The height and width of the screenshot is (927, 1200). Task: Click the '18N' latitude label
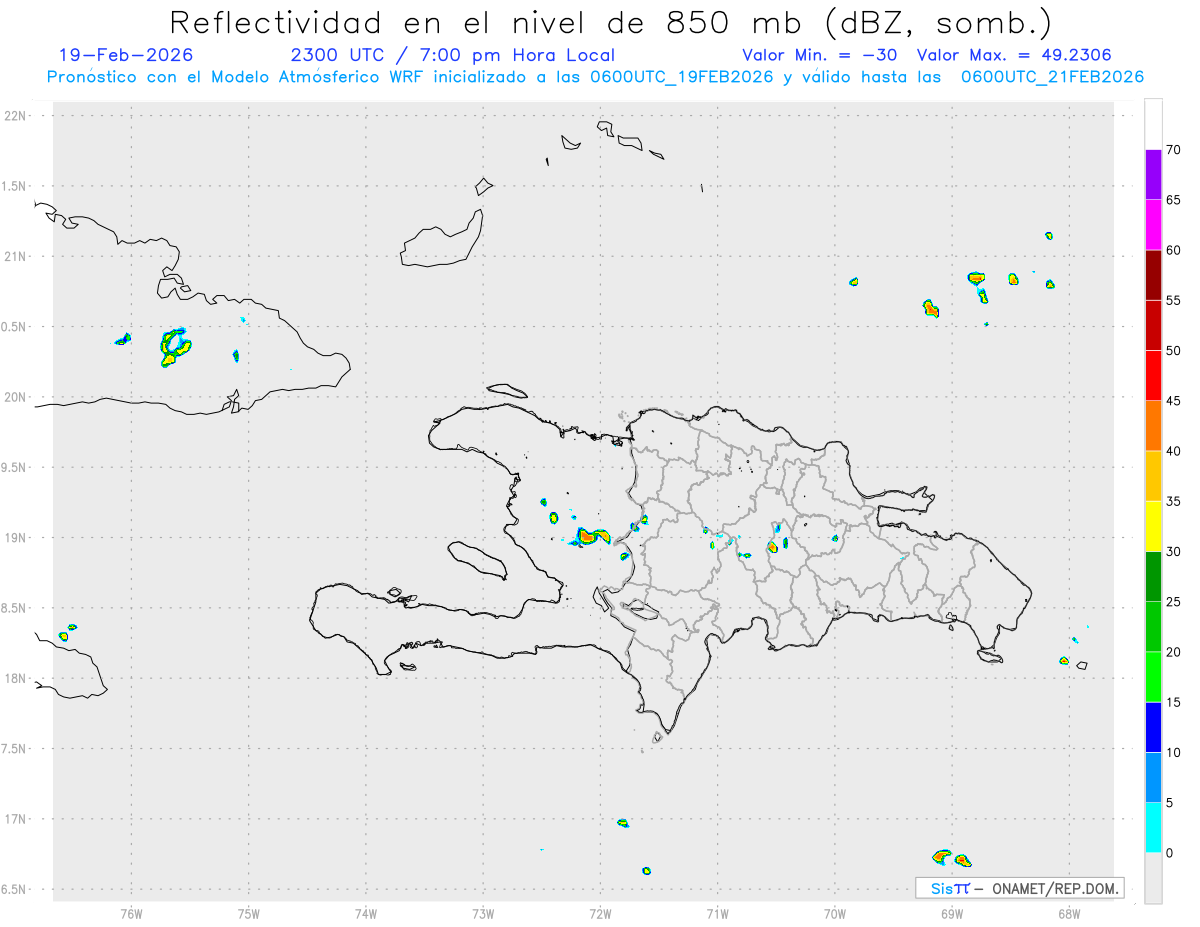[x=16, y=678]
